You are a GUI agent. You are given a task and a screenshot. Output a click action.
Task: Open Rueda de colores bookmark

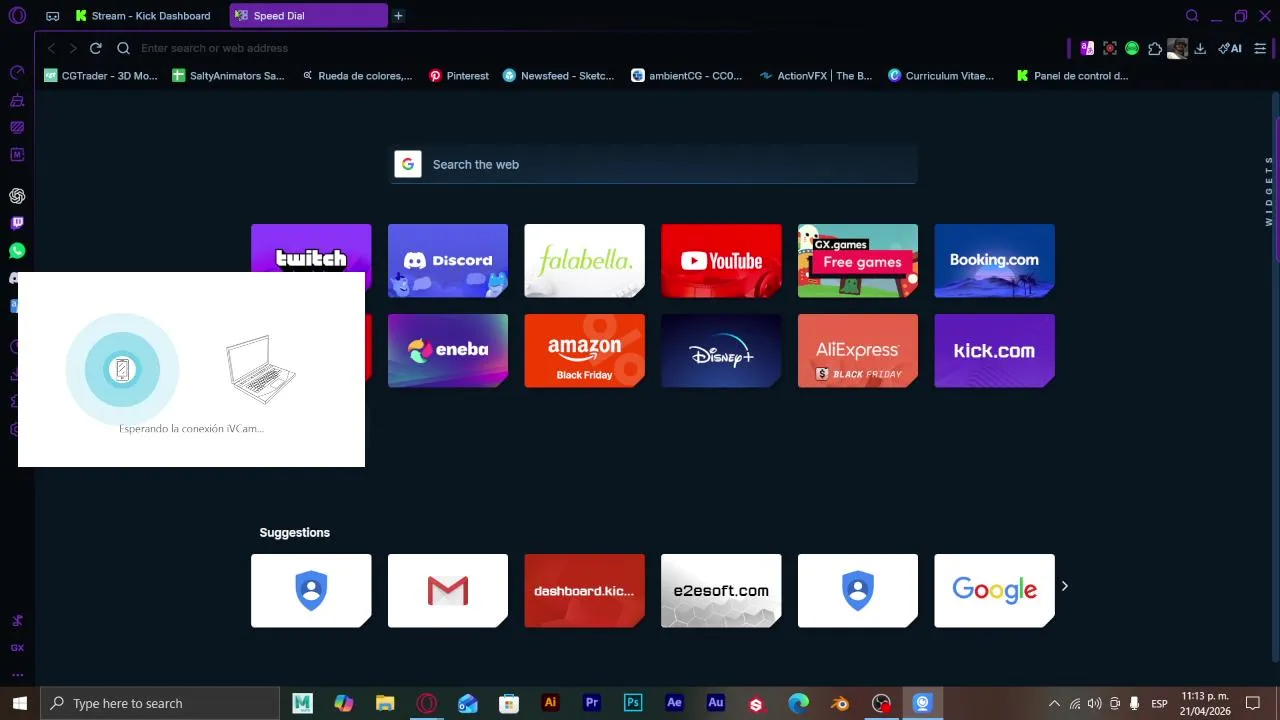[x=357, y=75]
